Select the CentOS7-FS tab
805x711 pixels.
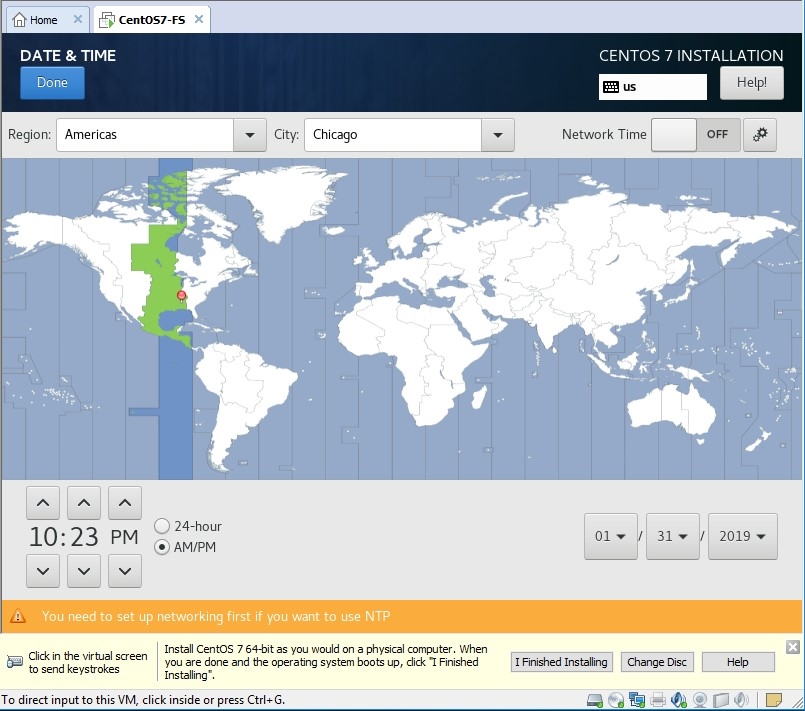(x=150, y=19)
